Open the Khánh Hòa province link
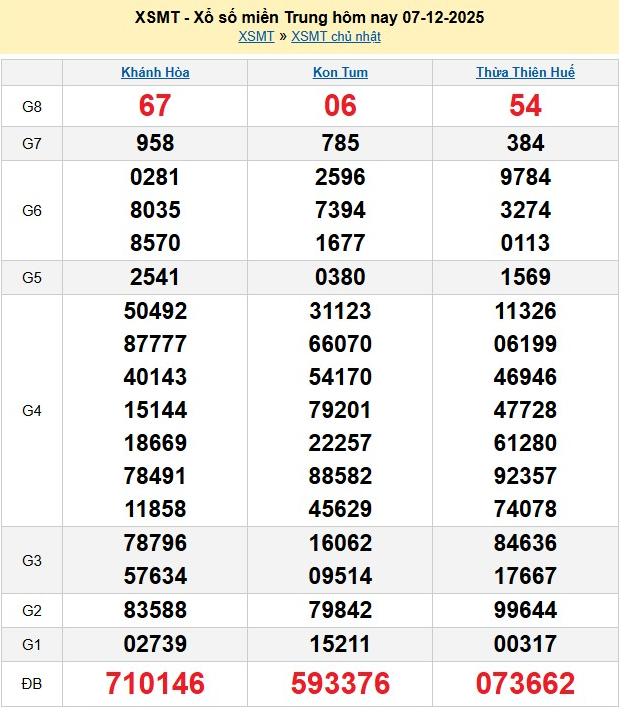The height and width of the screenshot is (707, 619). click(x=155, y=72)
